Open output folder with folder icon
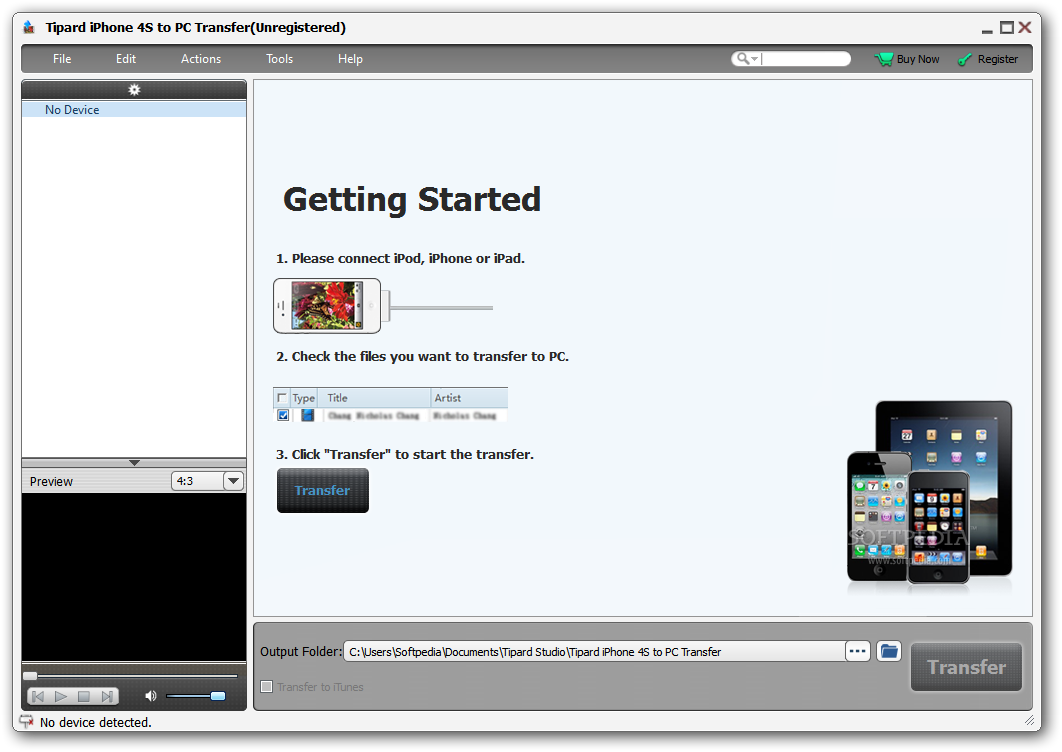 [889, 651]
